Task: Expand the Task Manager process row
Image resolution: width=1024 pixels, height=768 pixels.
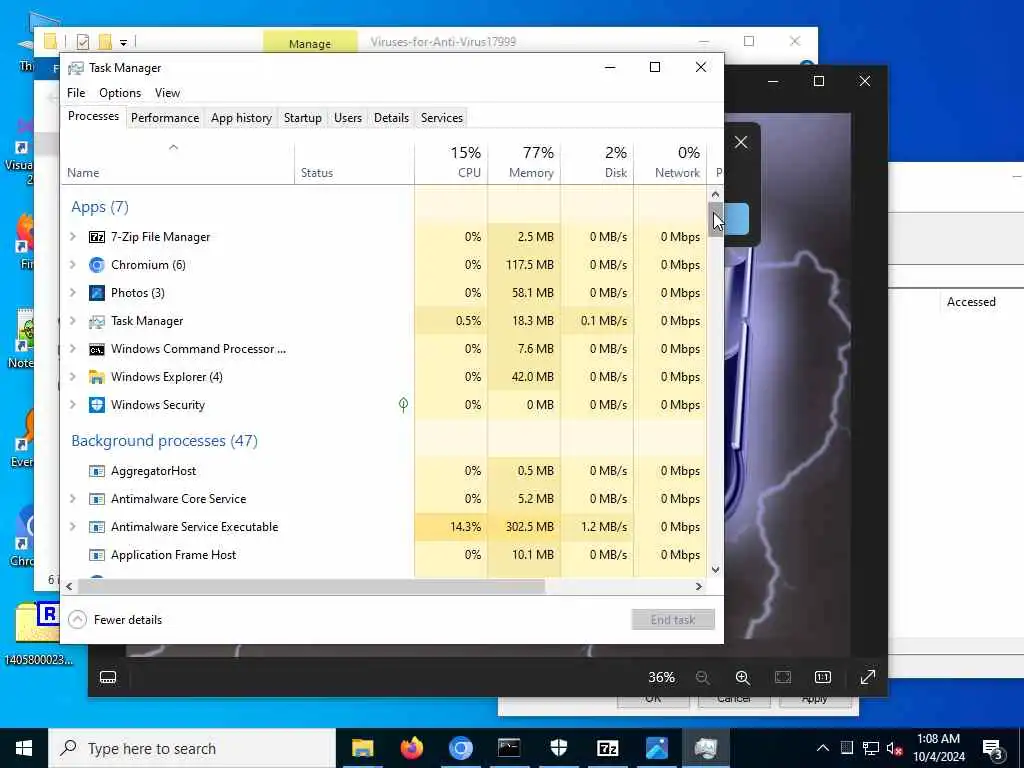Action: (73, 321)
